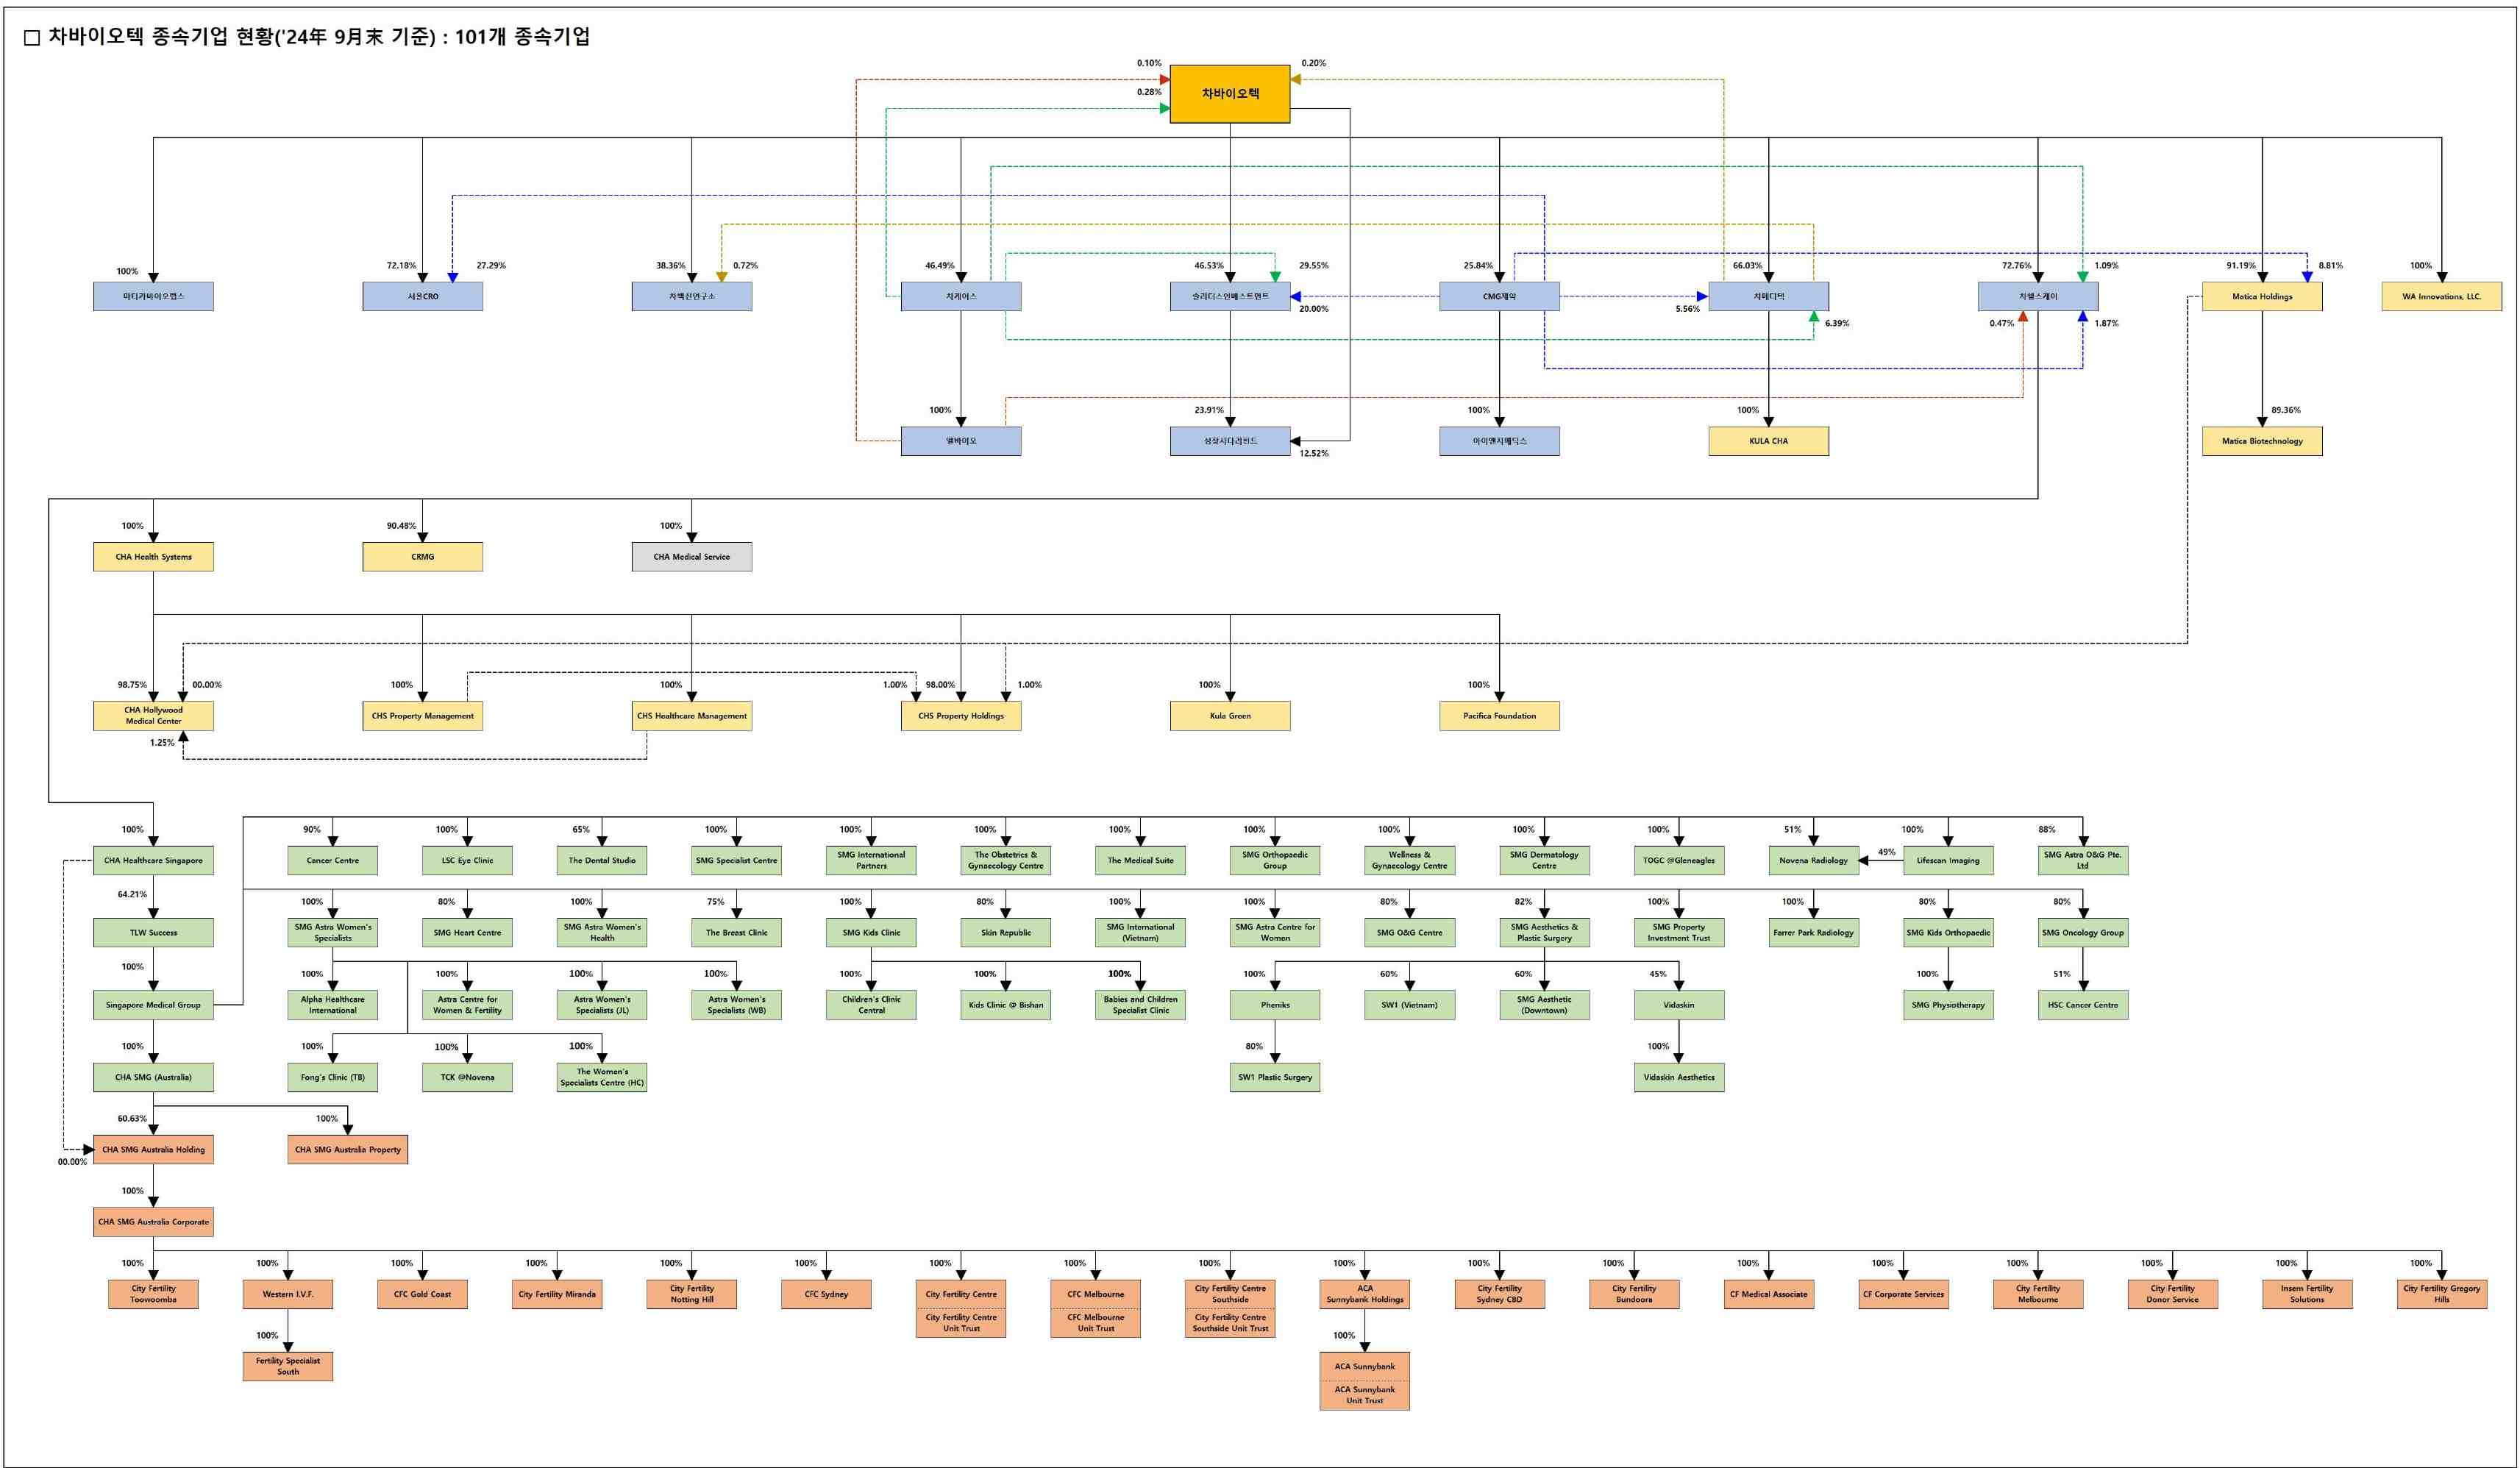Select the gray CHA Medical Service box

[x=691, y=557]
